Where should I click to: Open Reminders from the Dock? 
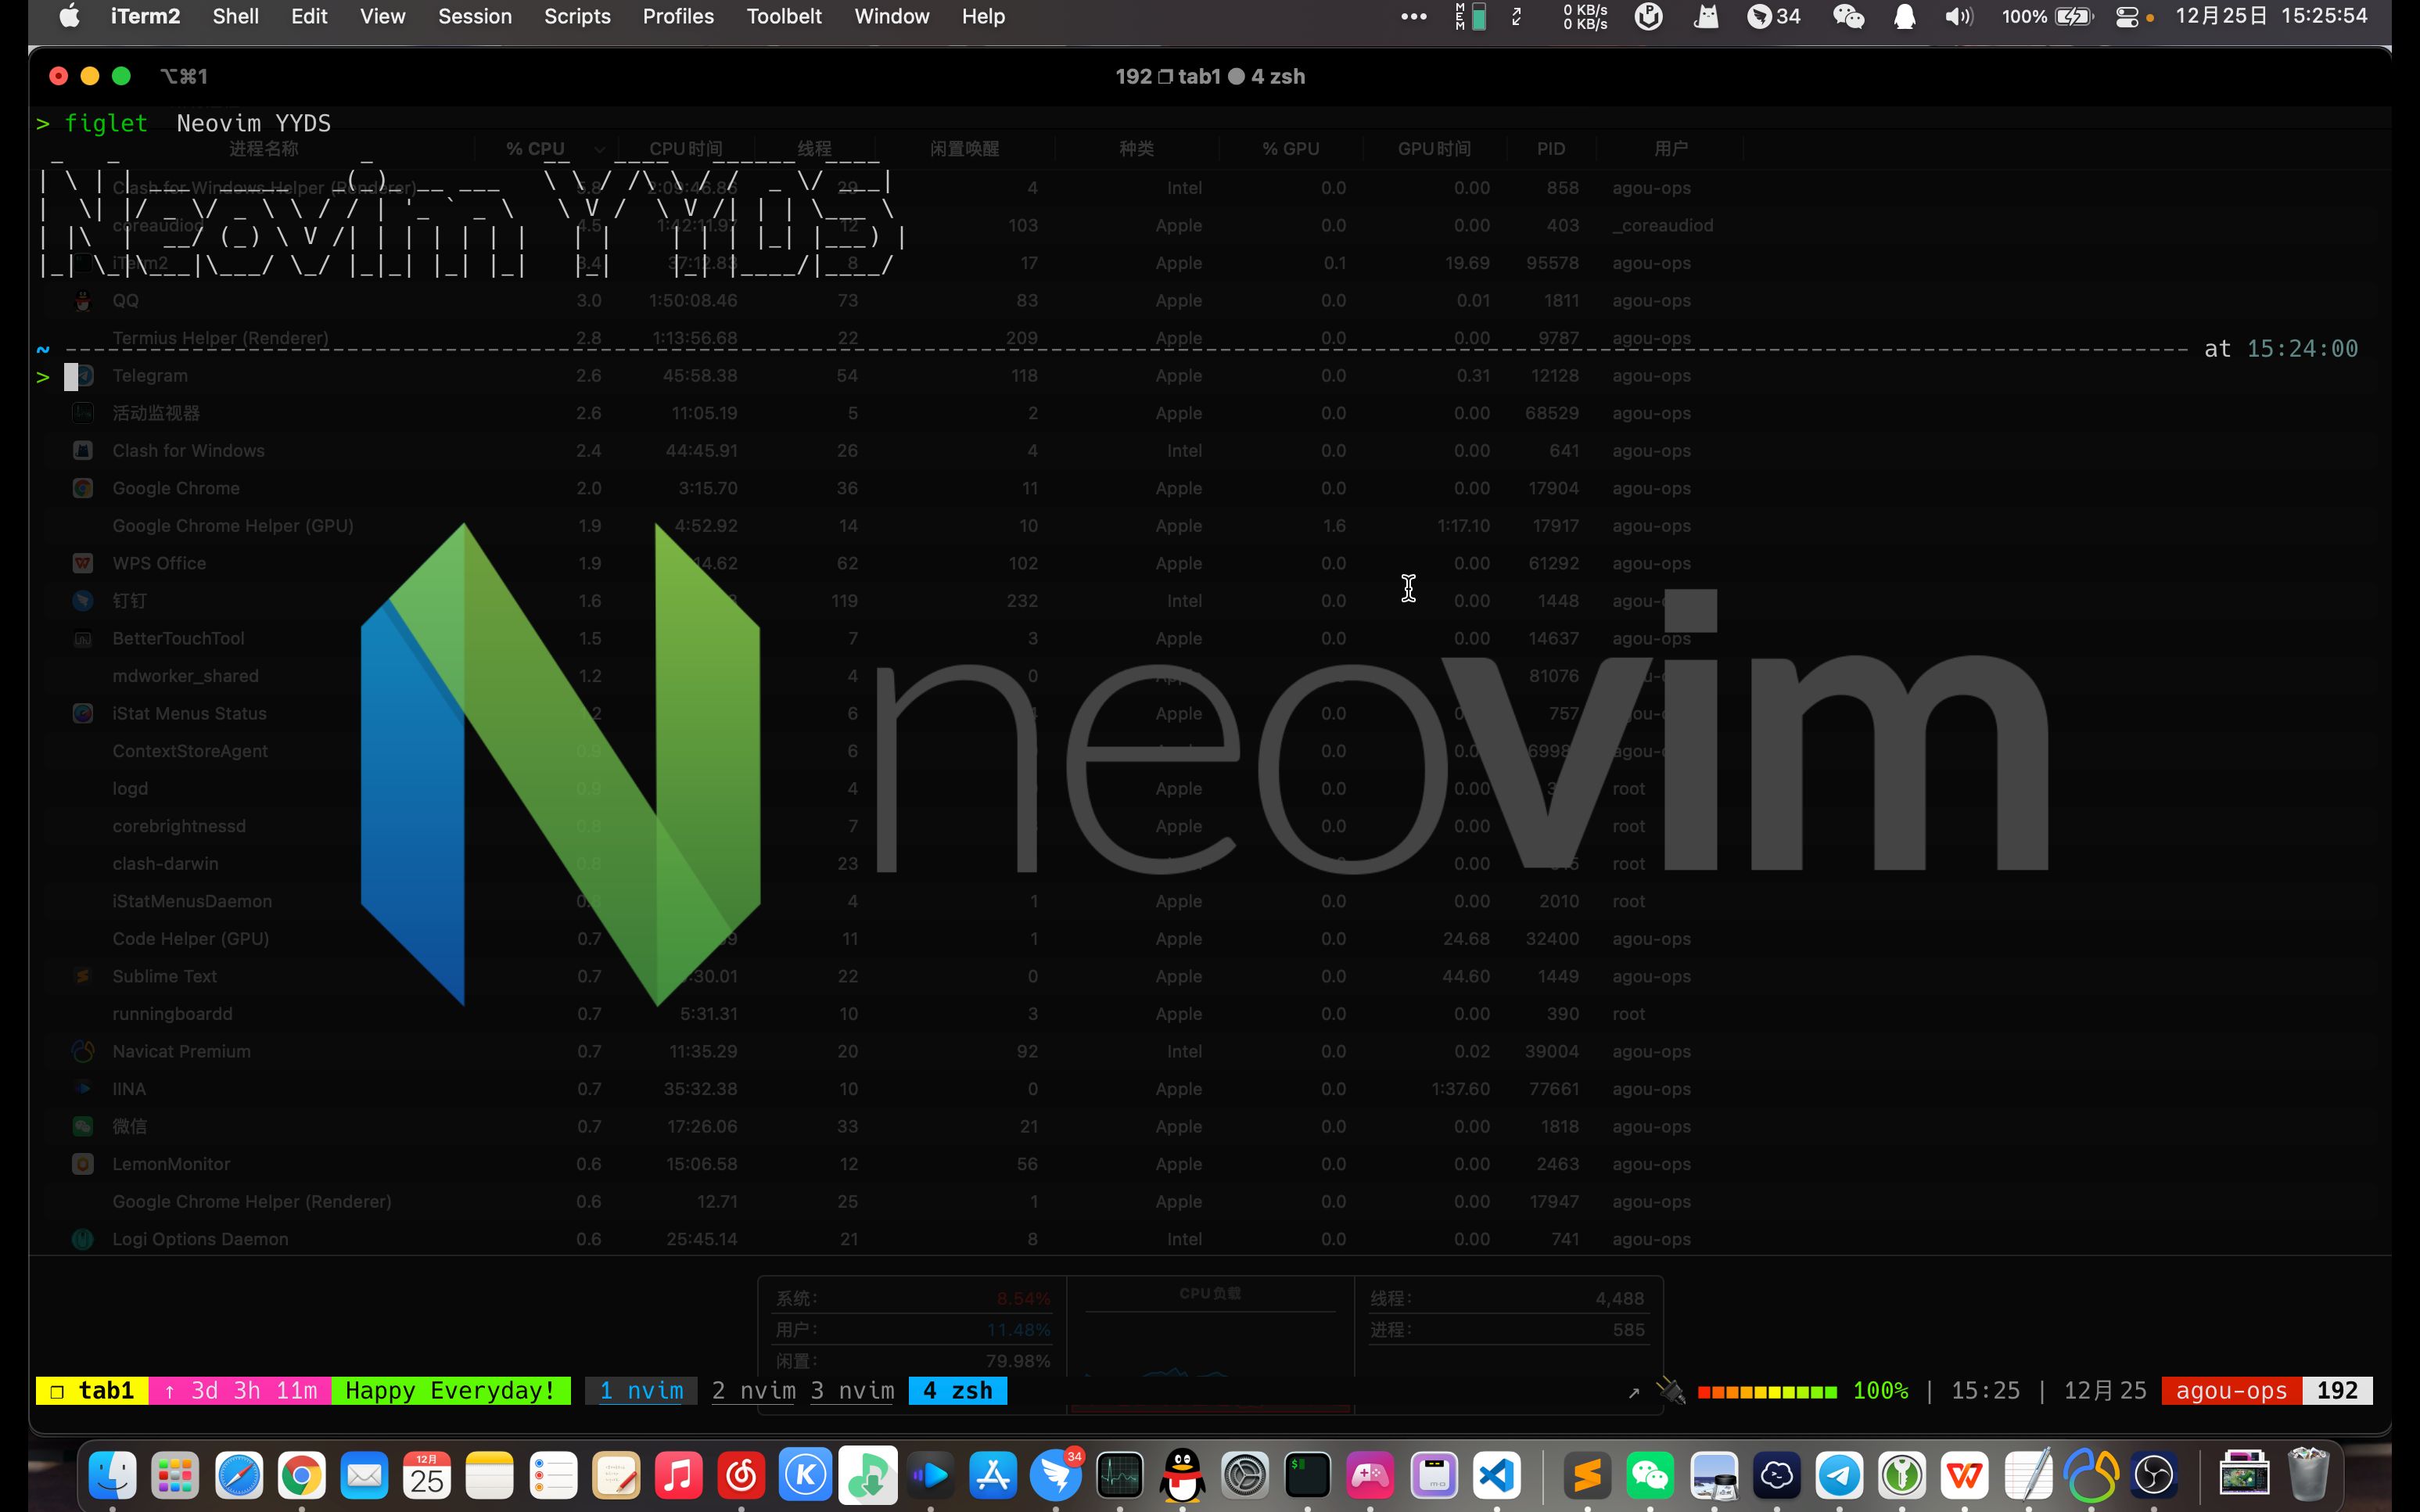click(553, 1475)
